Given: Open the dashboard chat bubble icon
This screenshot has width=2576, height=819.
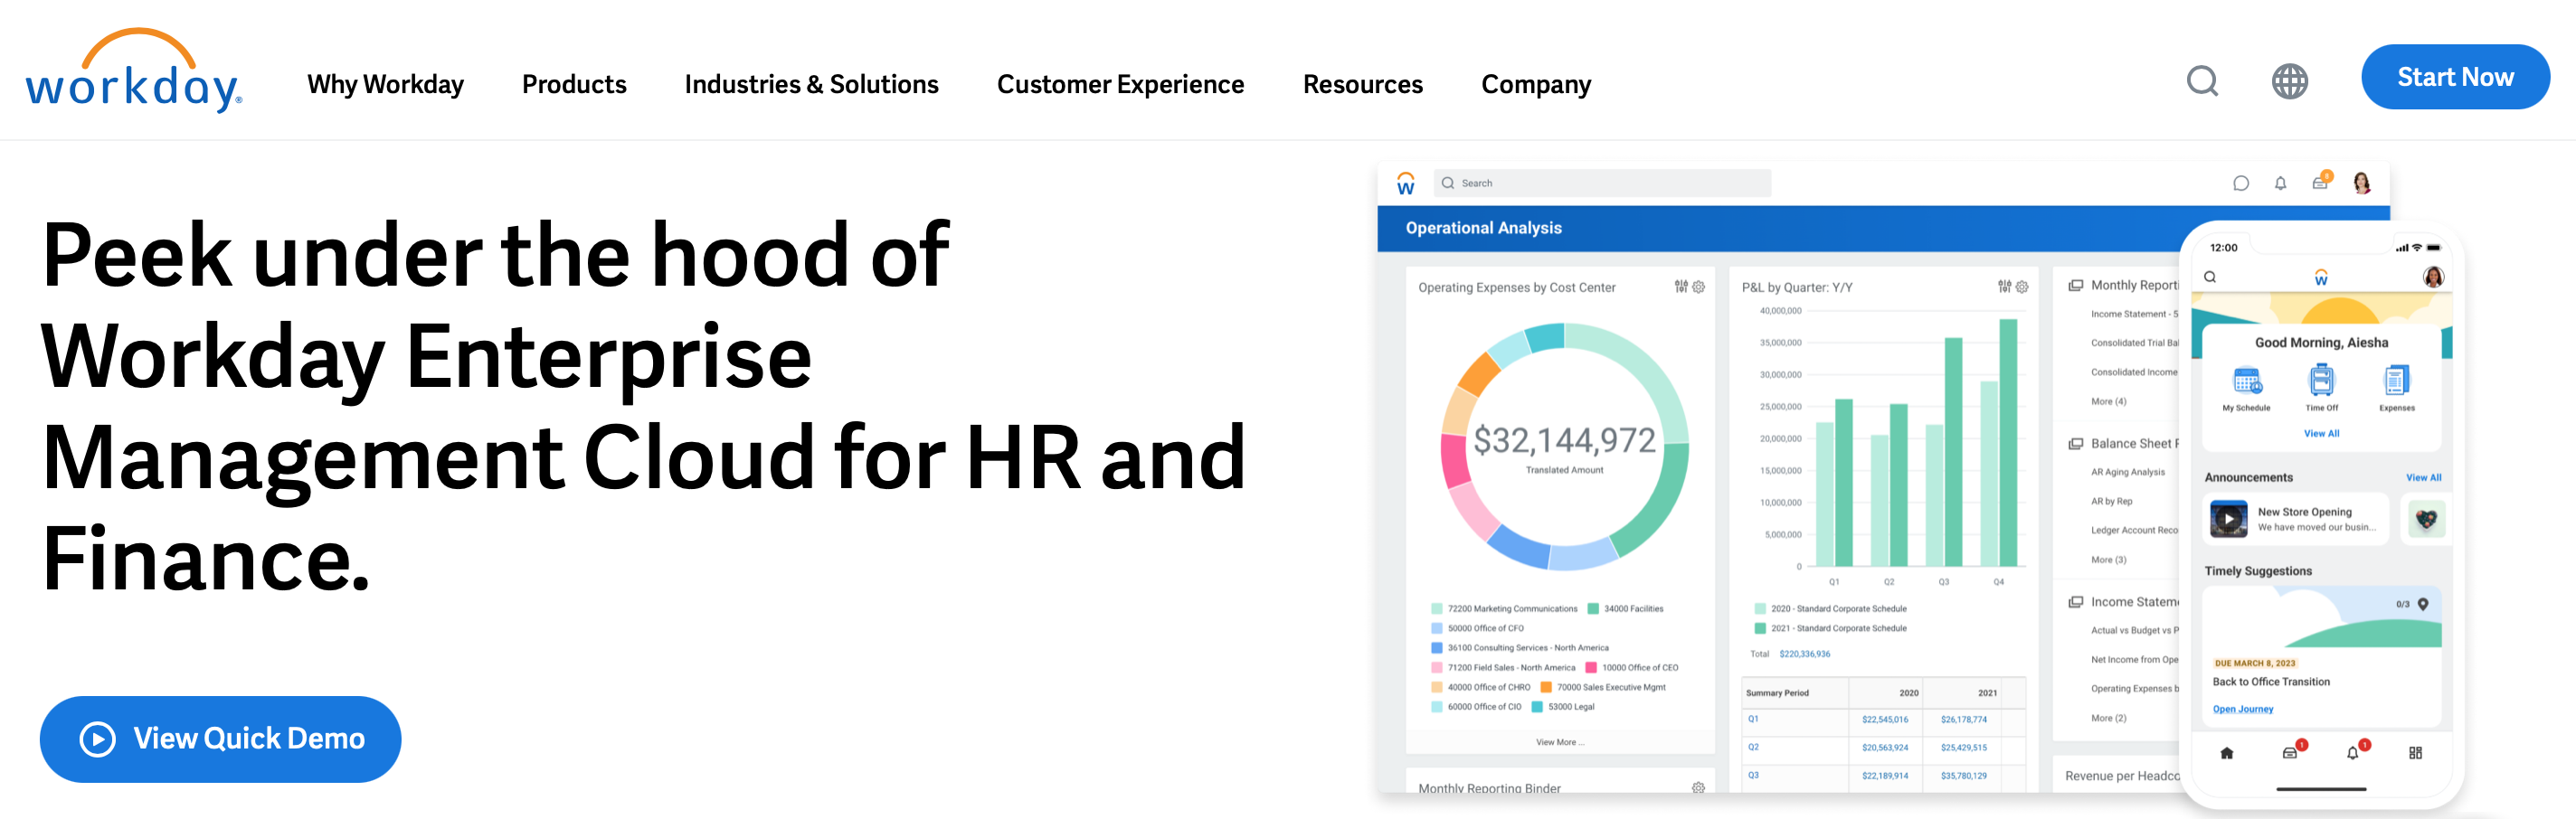Looking at the screenshot, I should (2240, 183).
